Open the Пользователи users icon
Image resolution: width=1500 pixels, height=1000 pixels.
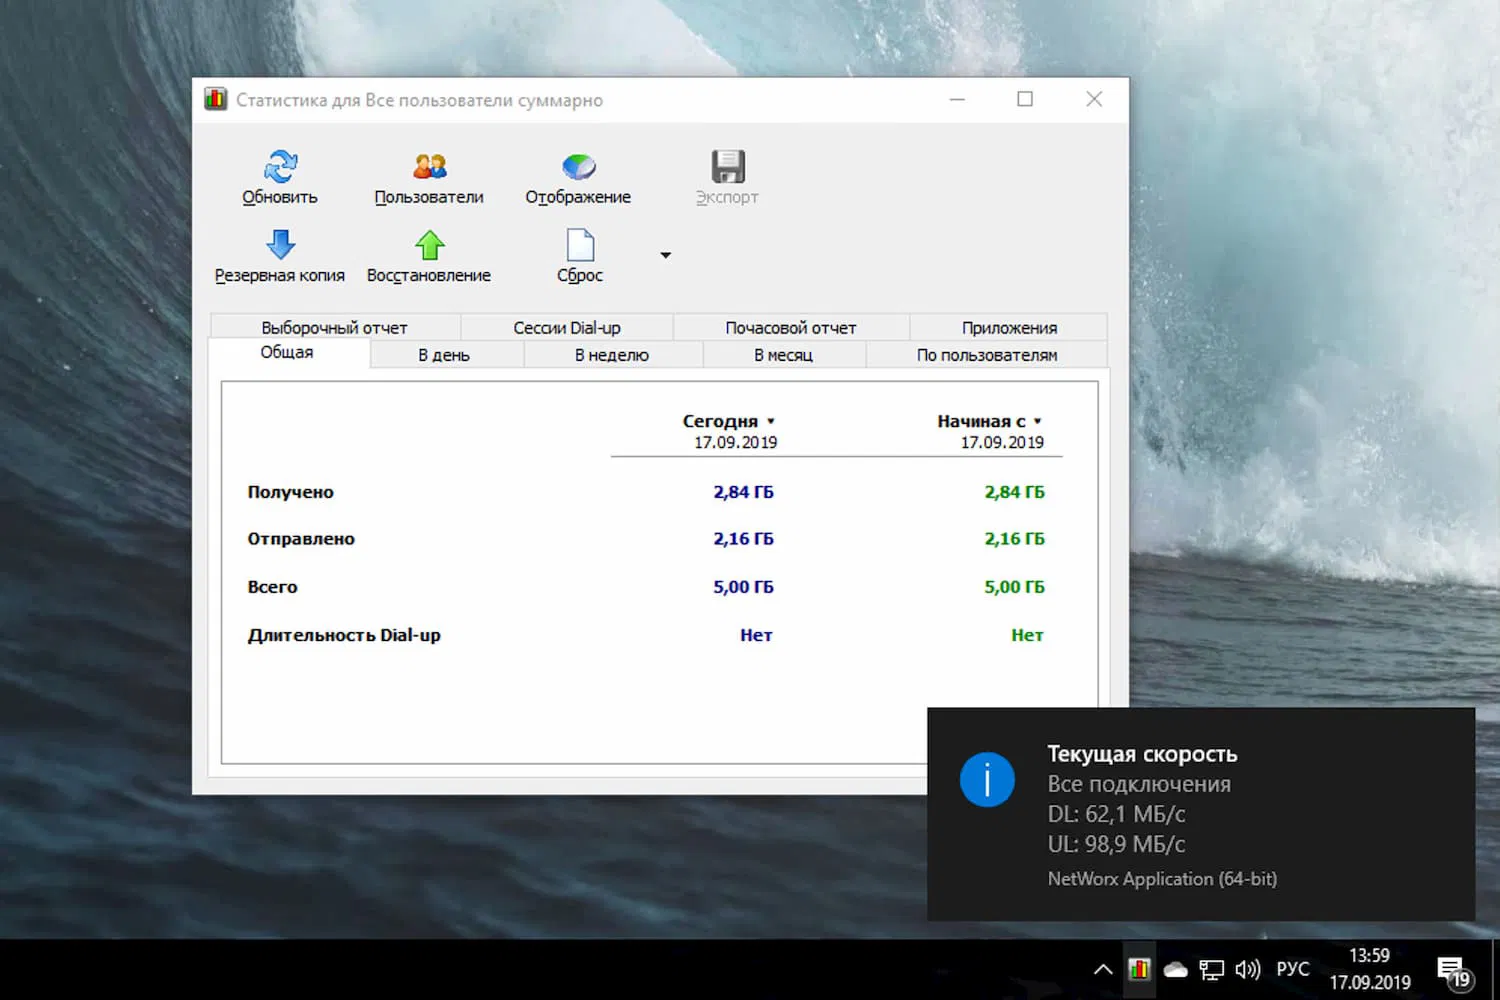tap(429, 166)
